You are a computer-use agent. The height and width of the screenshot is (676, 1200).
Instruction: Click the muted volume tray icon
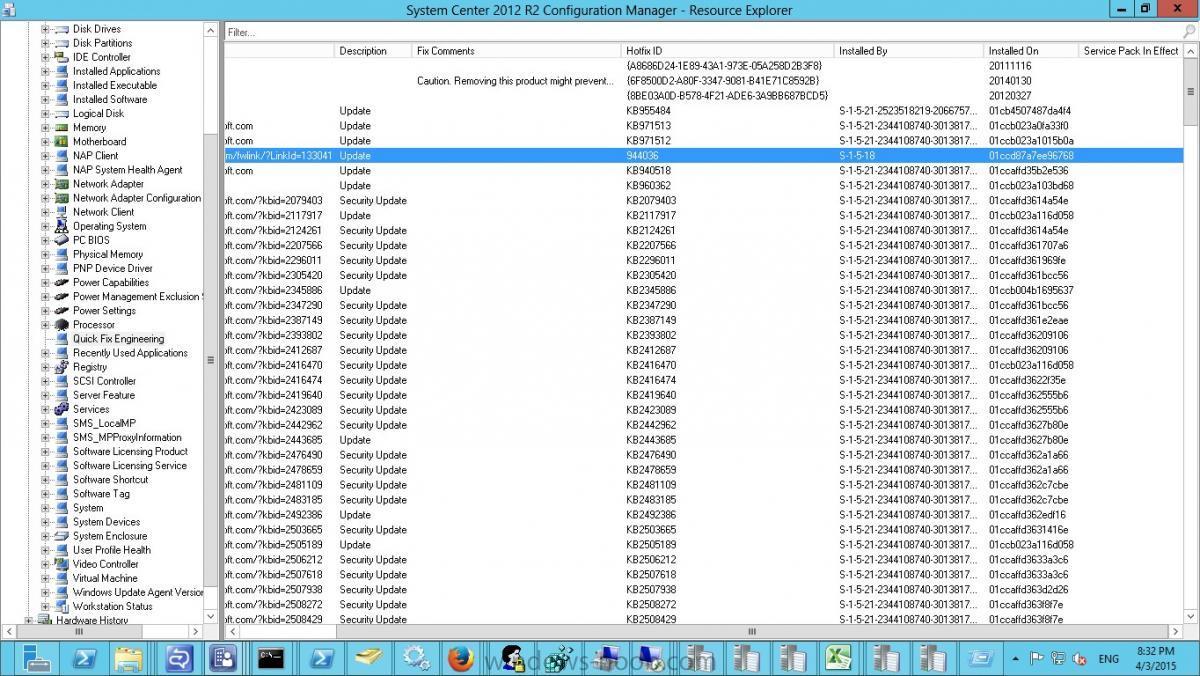(1079, 659)
